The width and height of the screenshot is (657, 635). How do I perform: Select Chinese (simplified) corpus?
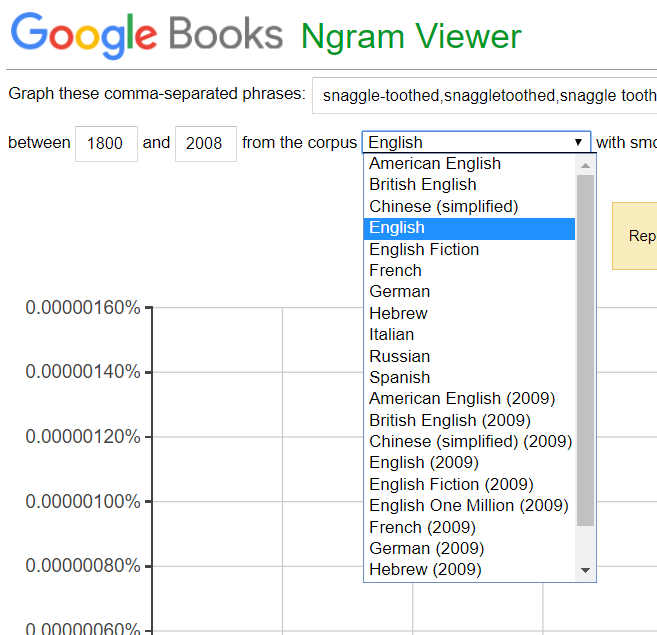(x=443, y=206)
